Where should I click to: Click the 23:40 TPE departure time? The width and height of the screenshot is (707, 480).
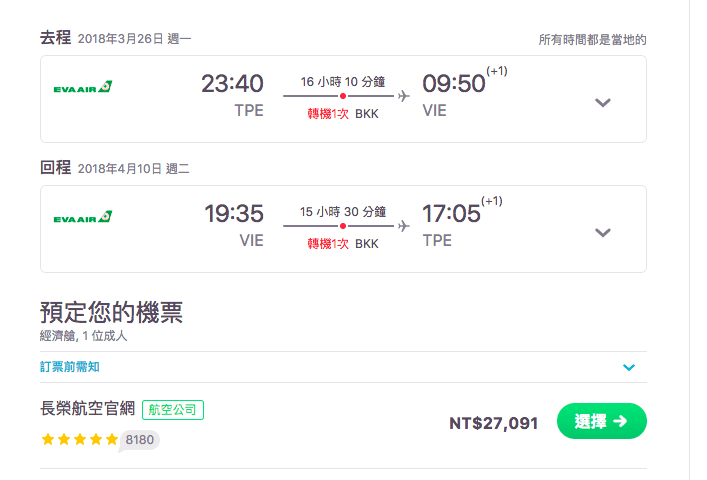[x=232, y=95]
